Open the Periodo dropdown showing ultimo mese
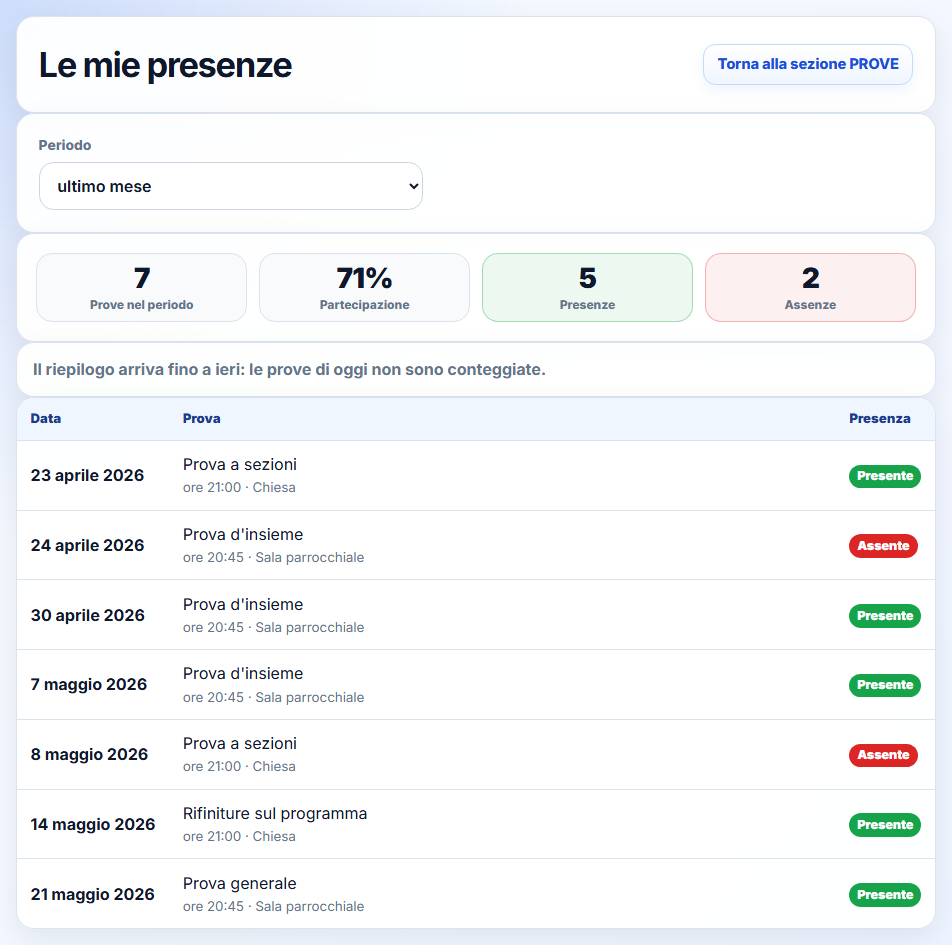The height and width of the screenshot is (945, 952). tap(231, 186)
